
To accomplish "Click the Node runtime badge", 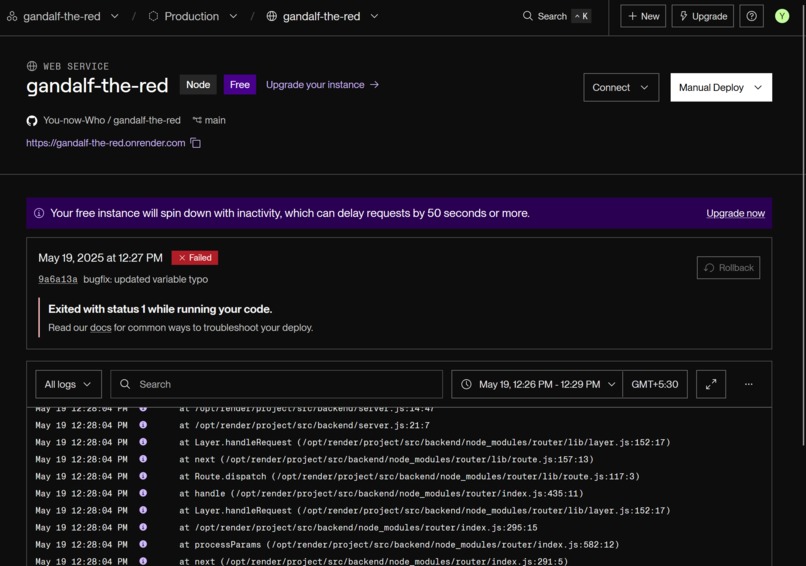I will pos(198,85).
